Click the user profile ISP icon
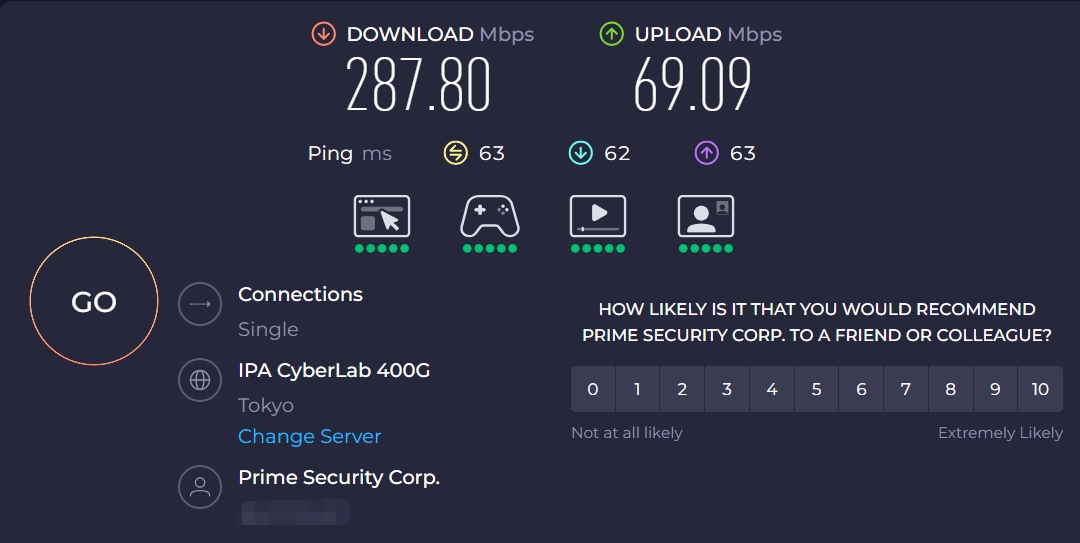The image size is (1080, 543). pyautogui.click(x=200, y=487)
